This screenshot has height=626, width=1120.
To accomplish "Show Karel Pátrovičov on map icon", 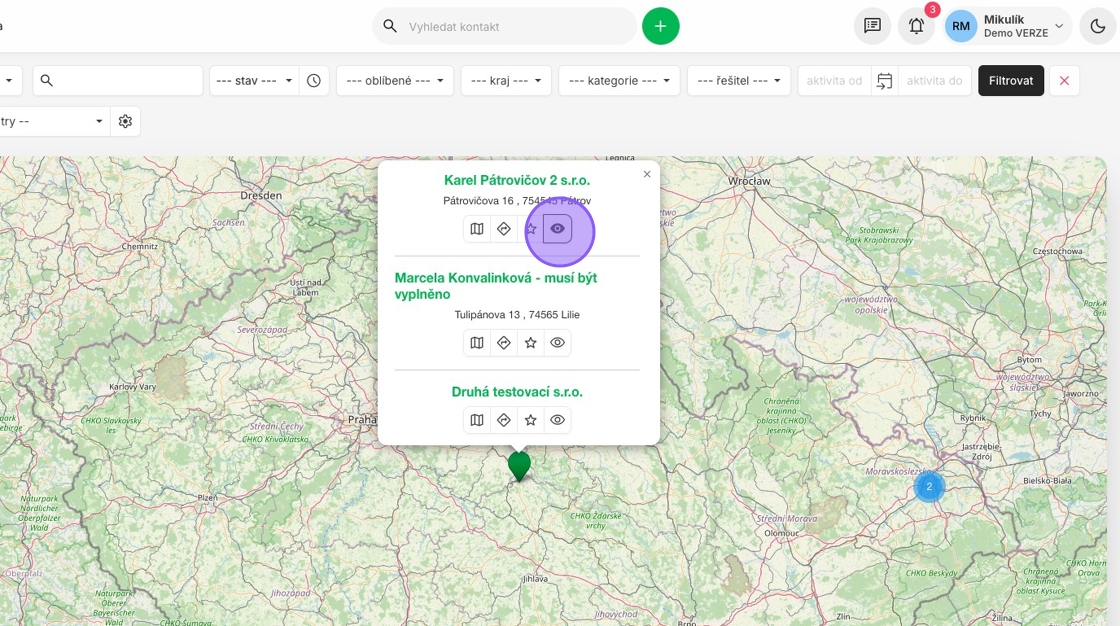I will coord(477,229).
